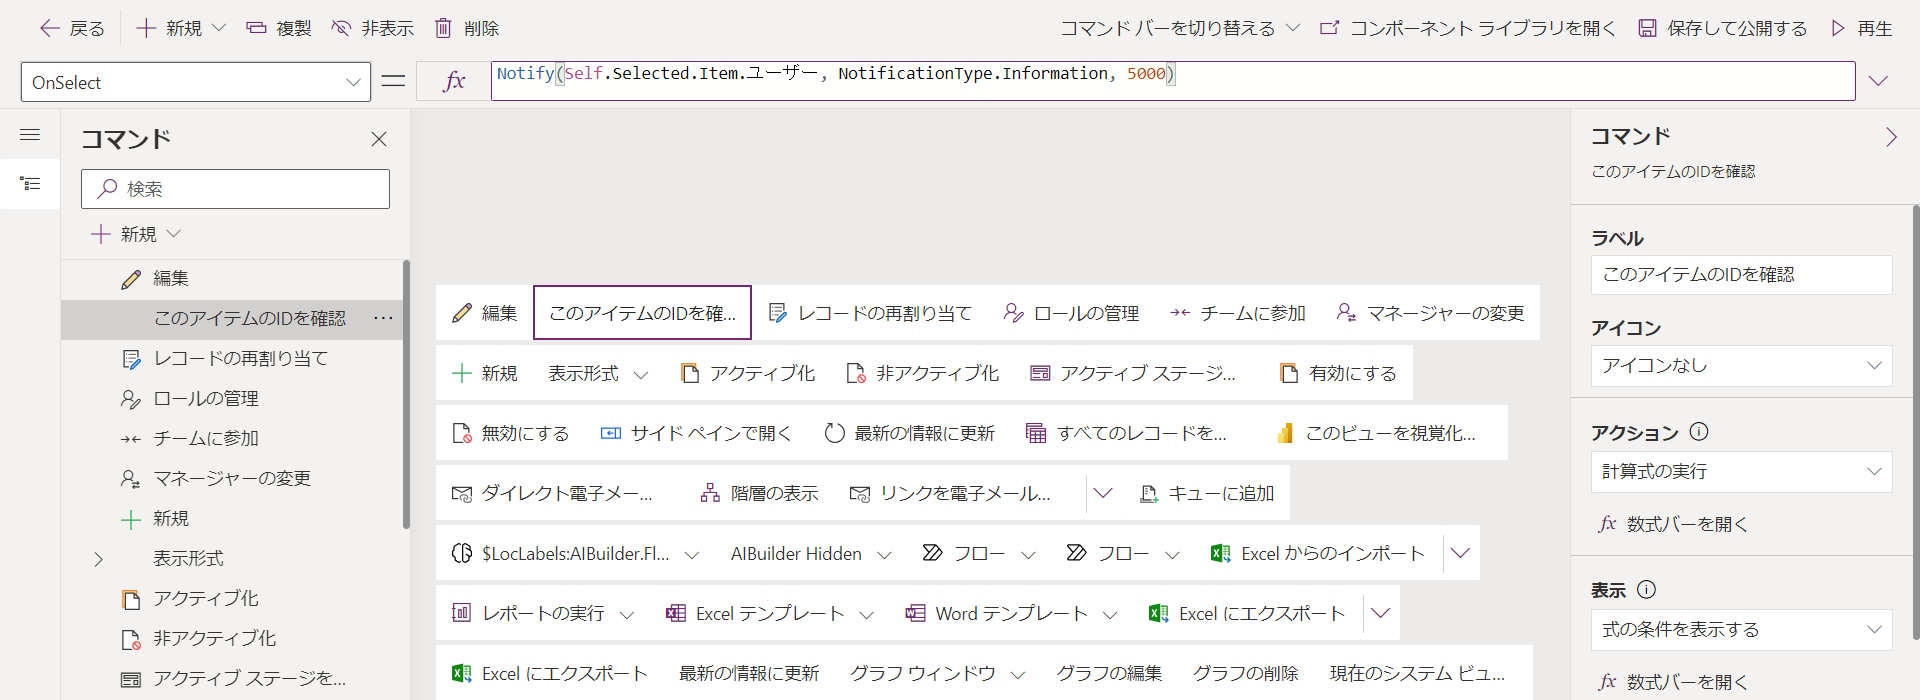Click the 戻る back arrow icon

tap(49, 28)
